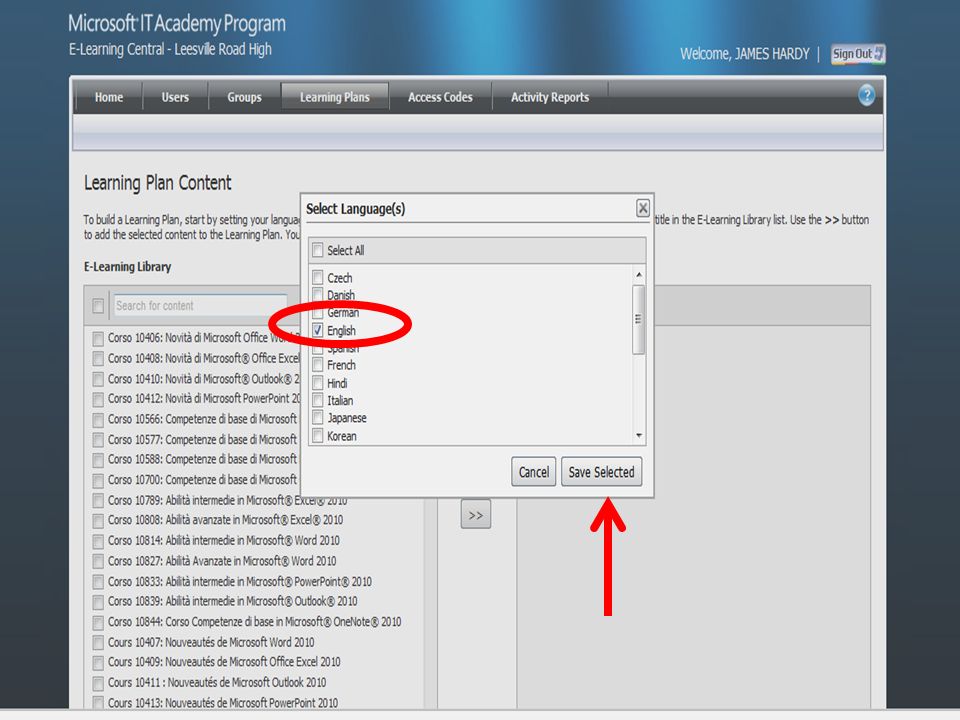The height and width of the screenshot is (720, 960).
Task: Open the help question mark icon
Action: pos(866,96)
